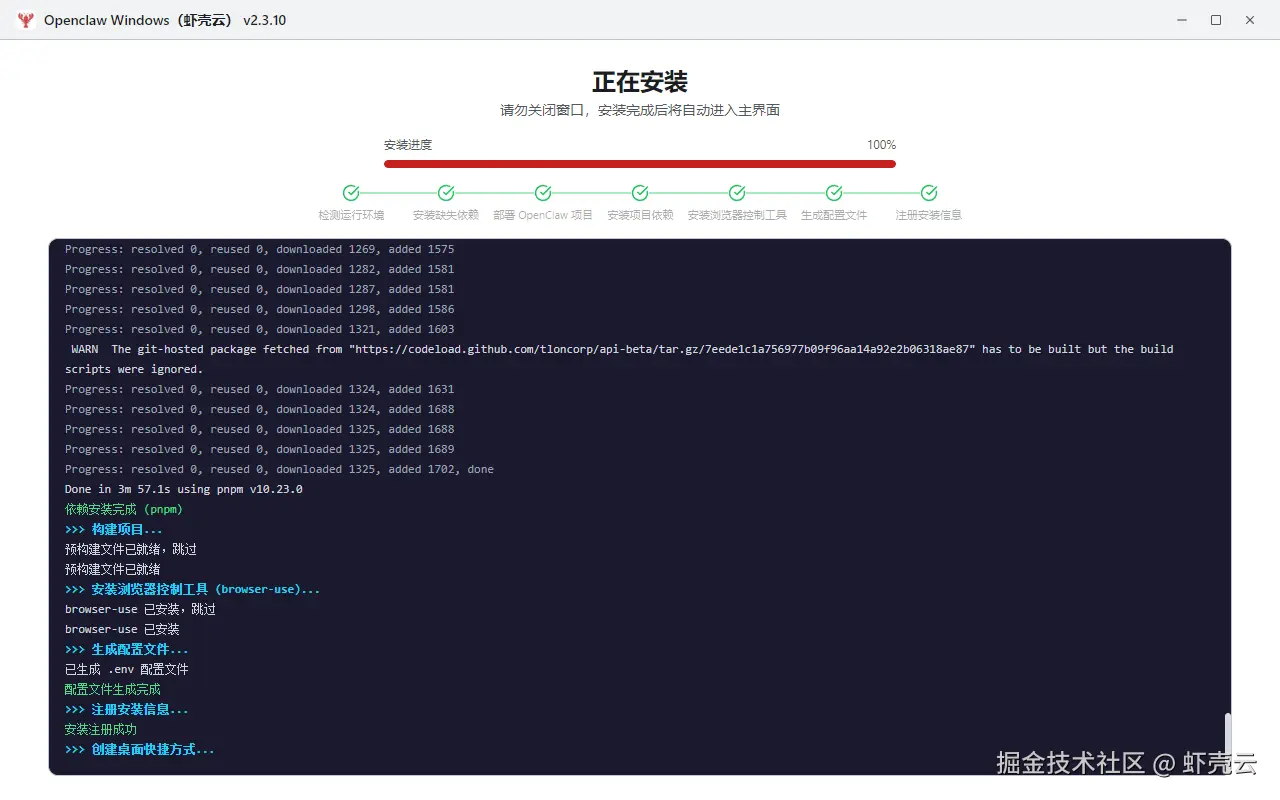Click the 注册安装信息 step label
This screenshot has width=1280, height=800.
(929, 215)
